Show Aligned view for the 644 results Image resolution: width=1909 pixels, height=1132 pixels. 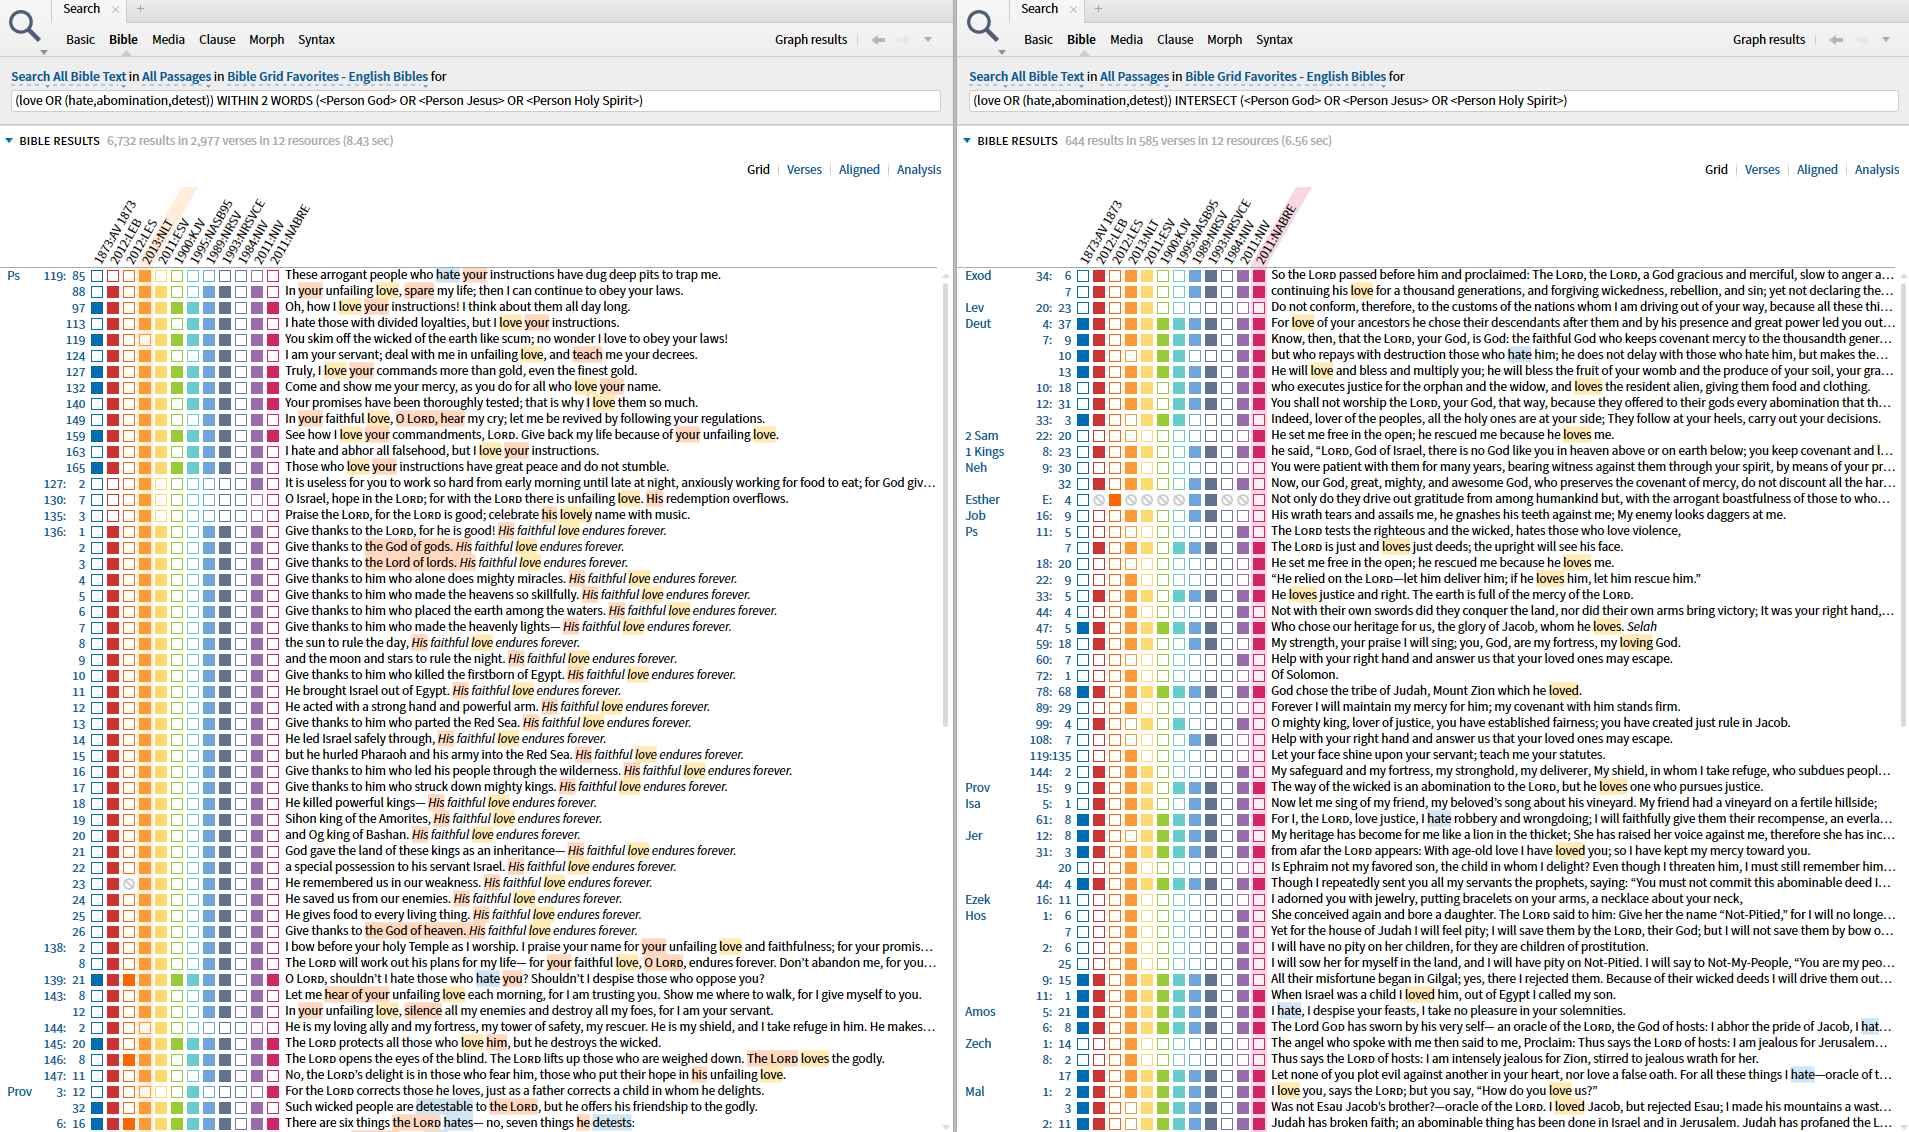(1817, 170)
